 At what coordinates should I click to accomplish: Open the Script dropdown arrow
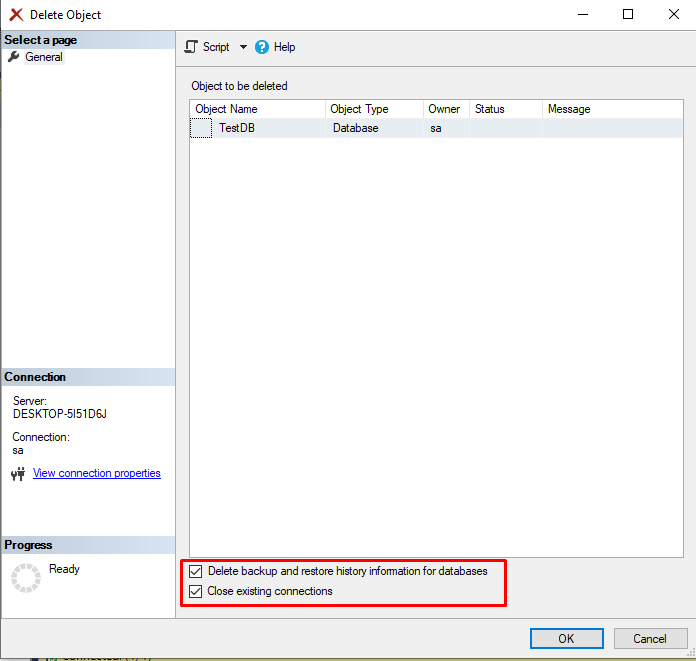pos(243,47)
